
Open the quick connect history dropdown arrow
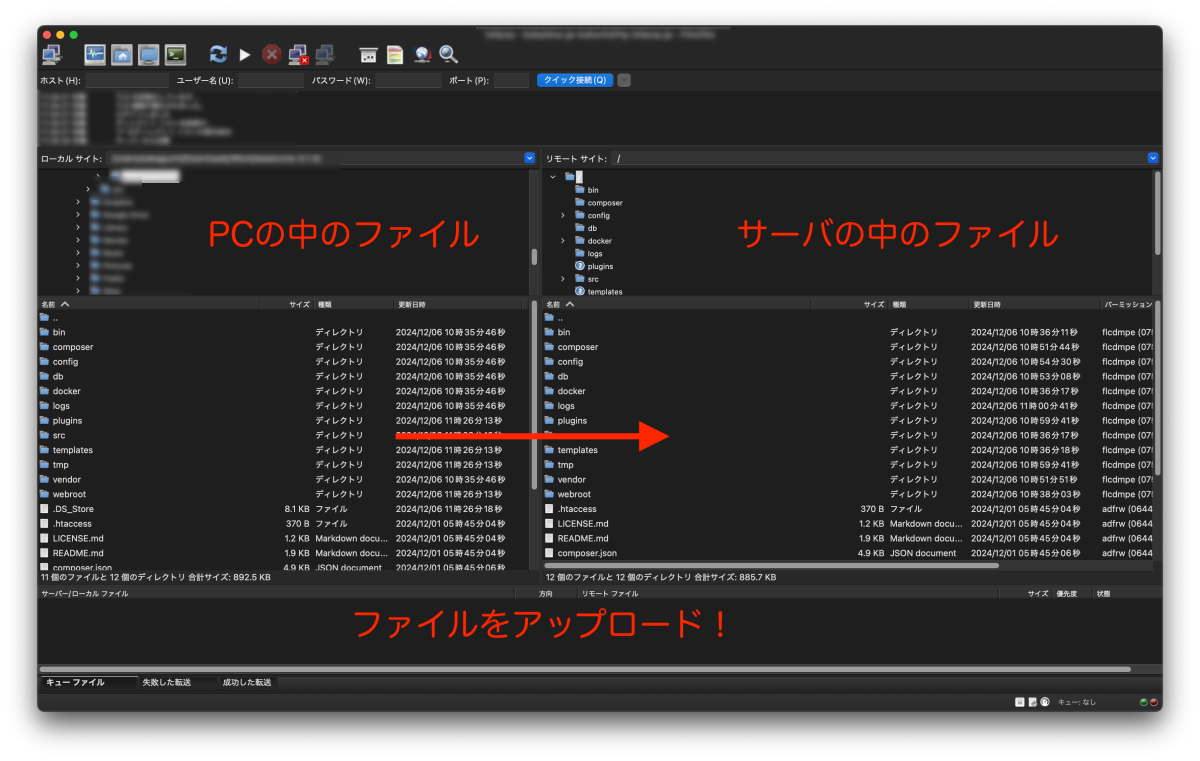click(624, 80)
